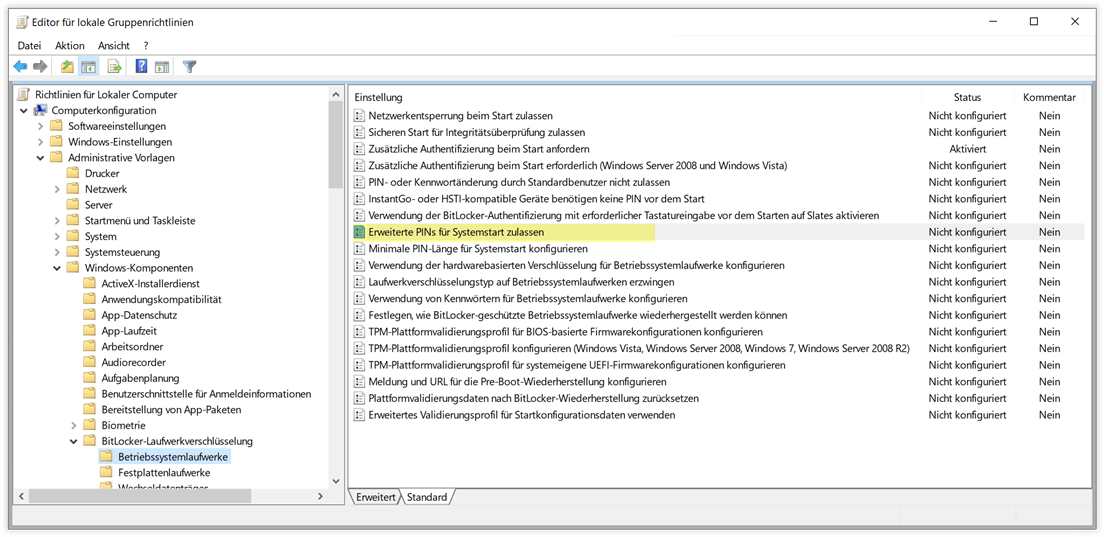Sort by the Kommentar column header
The height and width of the screenshot is (537, 1104).
1049,97
